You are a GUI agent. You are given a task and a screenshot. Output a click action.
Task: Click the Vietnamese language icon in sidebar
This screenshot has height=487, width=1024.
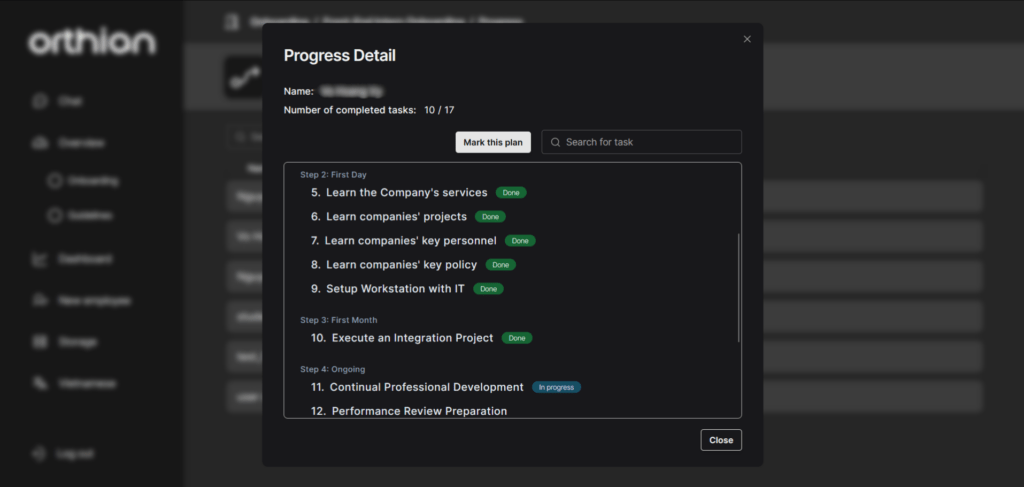[40, 383]
